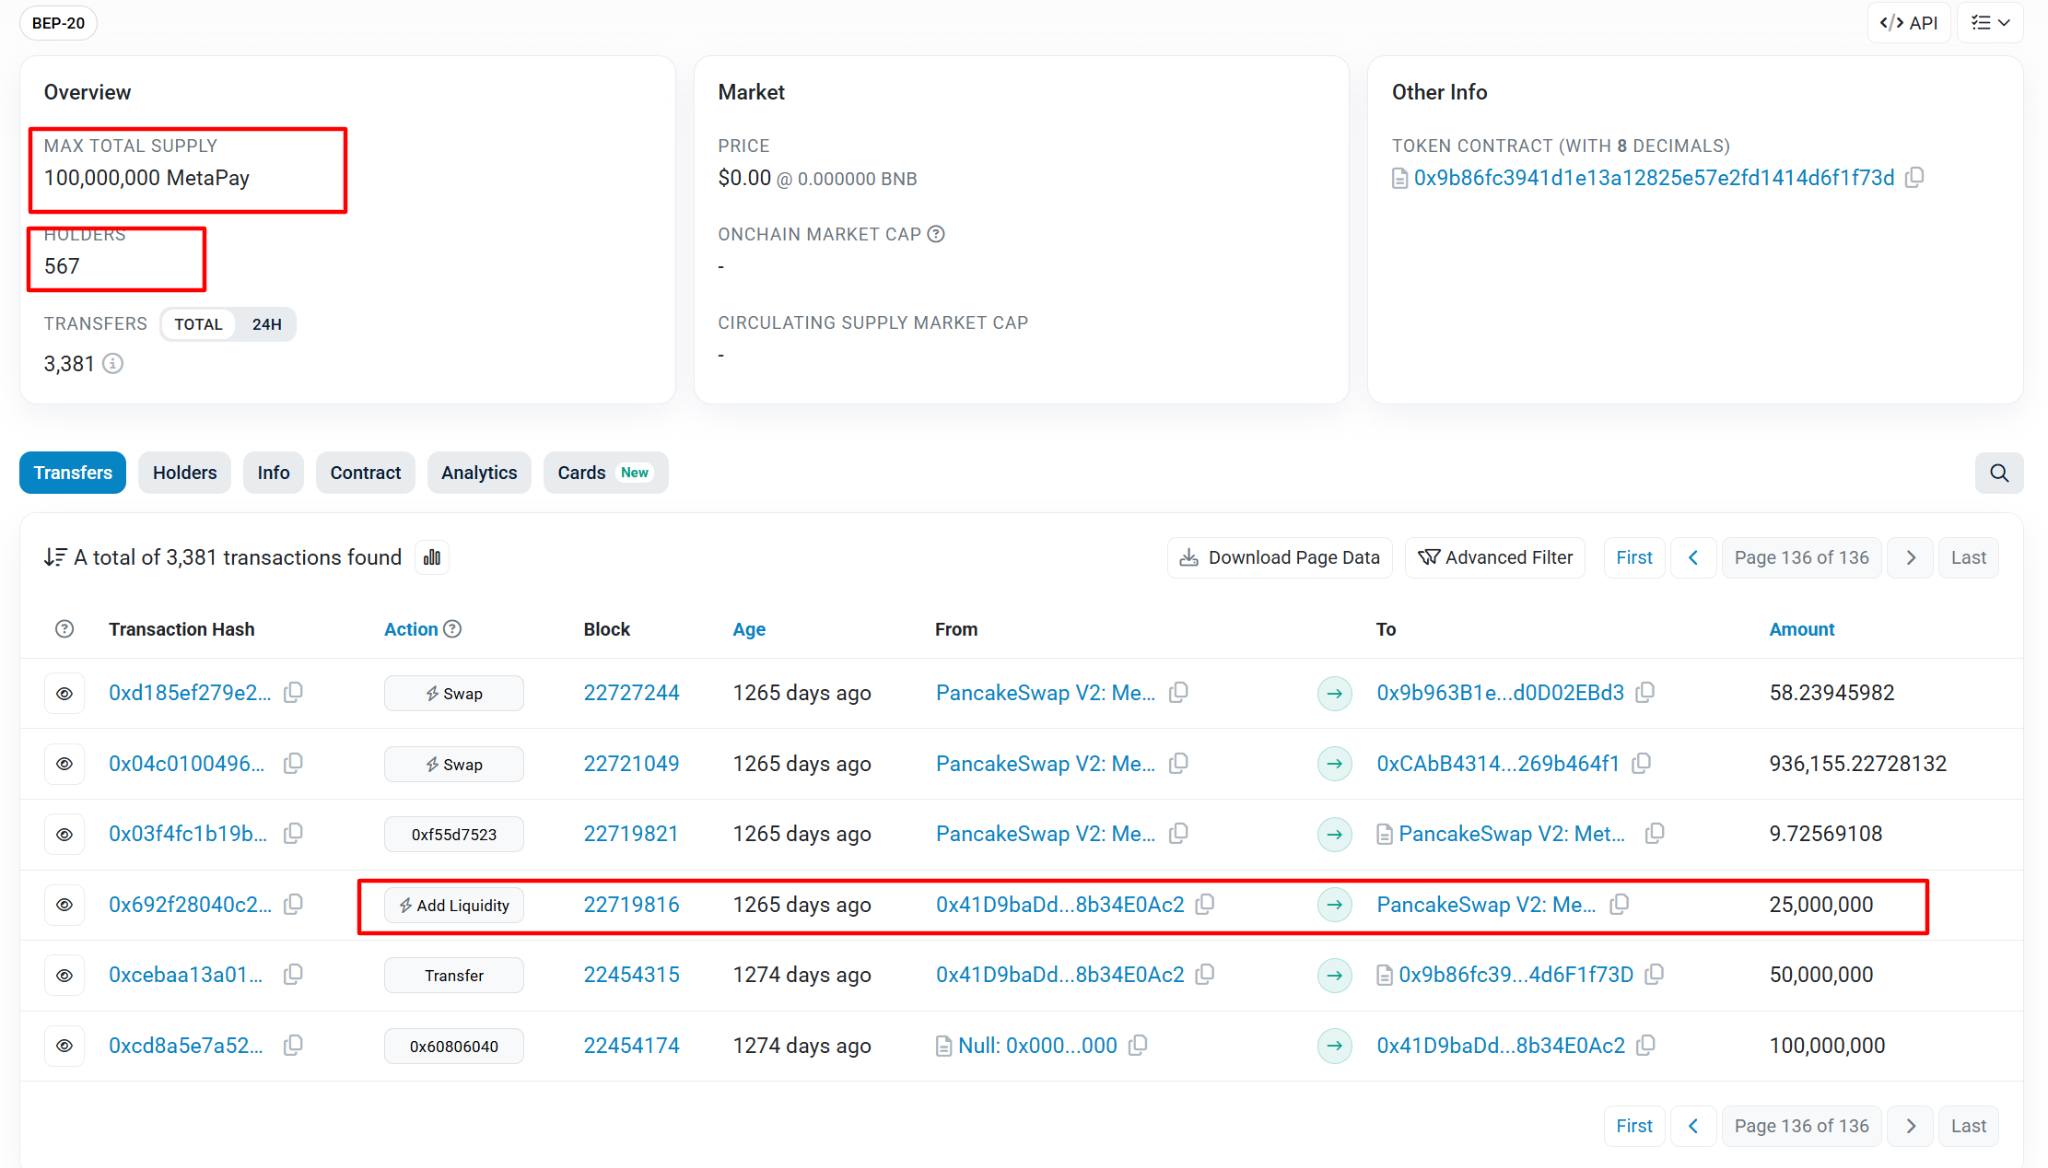Preview the 0x692f28040c2 transaction via eye icon

tap(64, 904)
